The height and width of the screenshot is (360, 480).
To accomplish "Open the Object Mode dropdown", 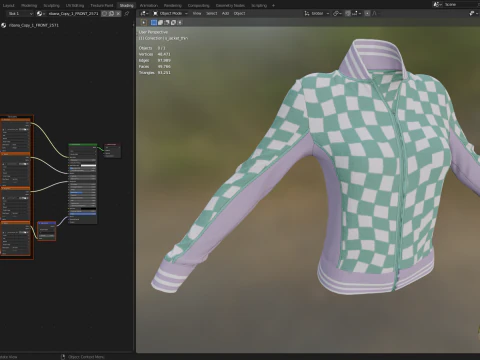I will pyautogui.click(x=170, y=13).
